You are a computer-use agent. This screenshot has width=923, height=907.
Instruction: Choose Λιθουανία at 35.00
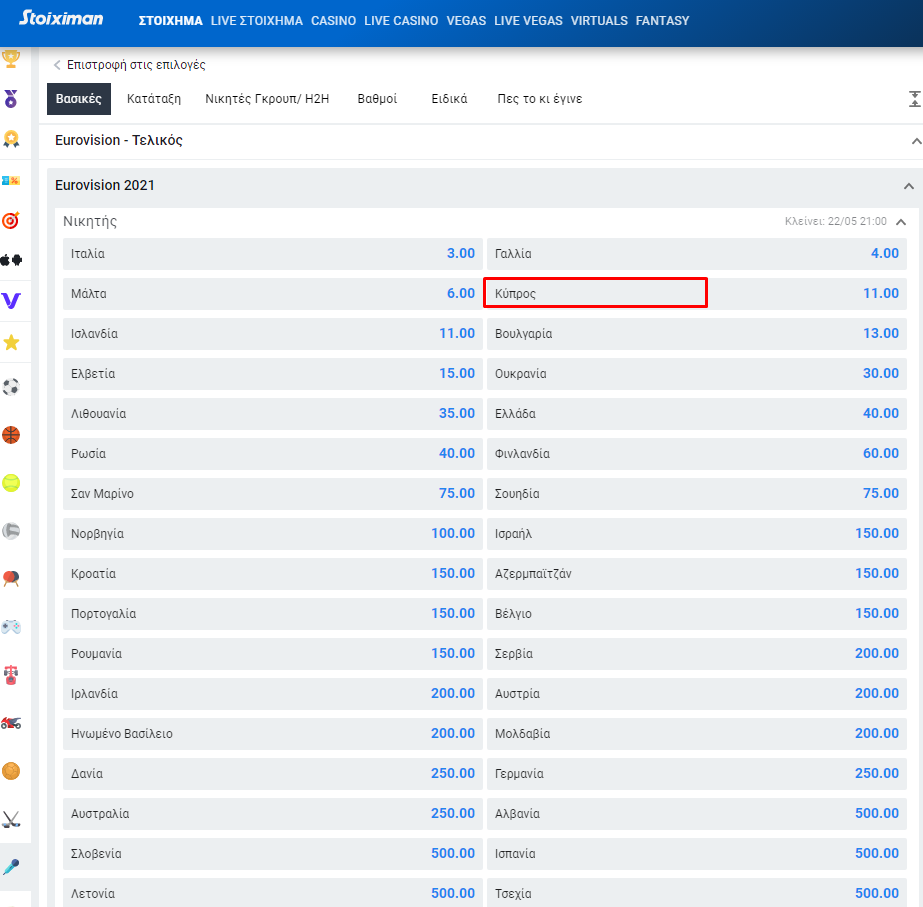coord(273,414)
